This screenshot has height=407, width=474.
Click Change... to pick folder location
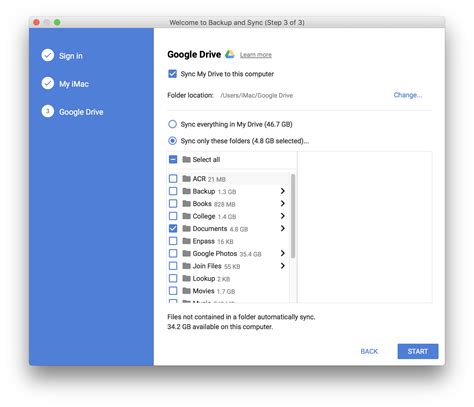click(408, 95)
